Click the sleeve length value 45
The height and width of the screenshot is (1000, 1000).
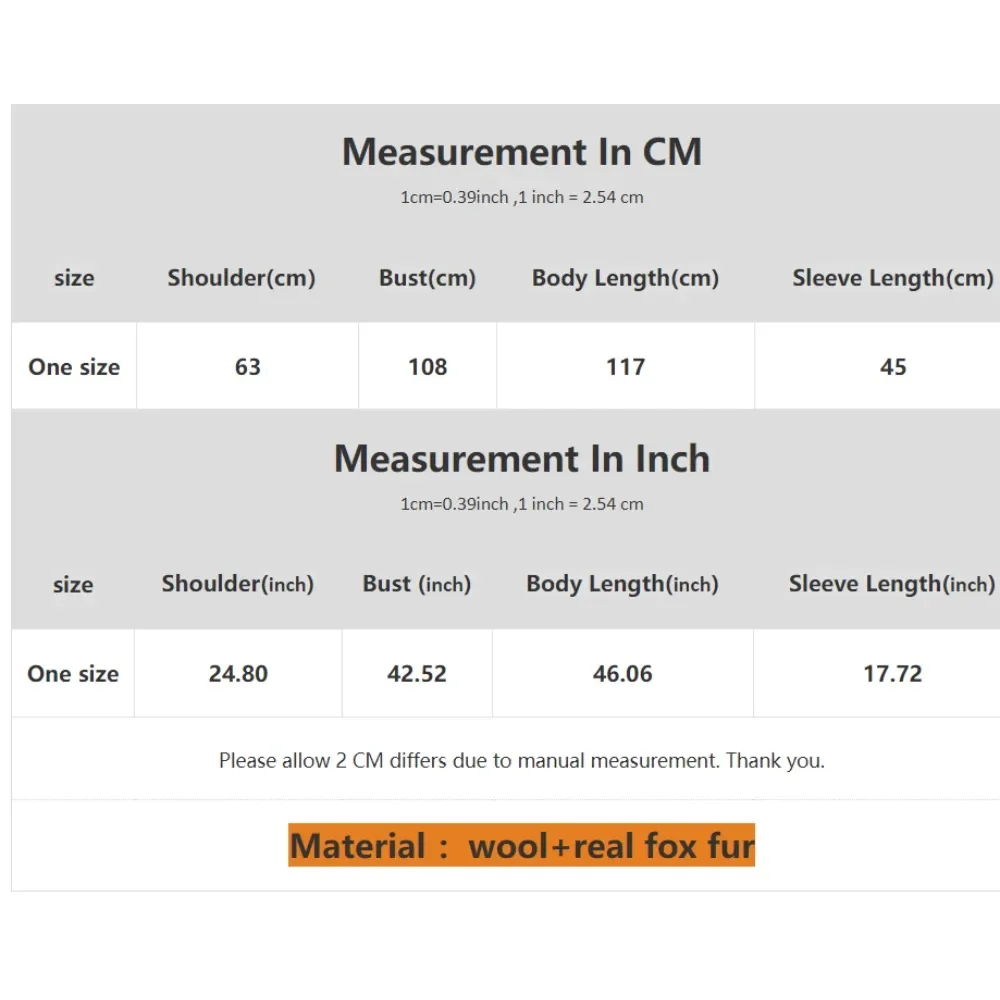(892, 367)
